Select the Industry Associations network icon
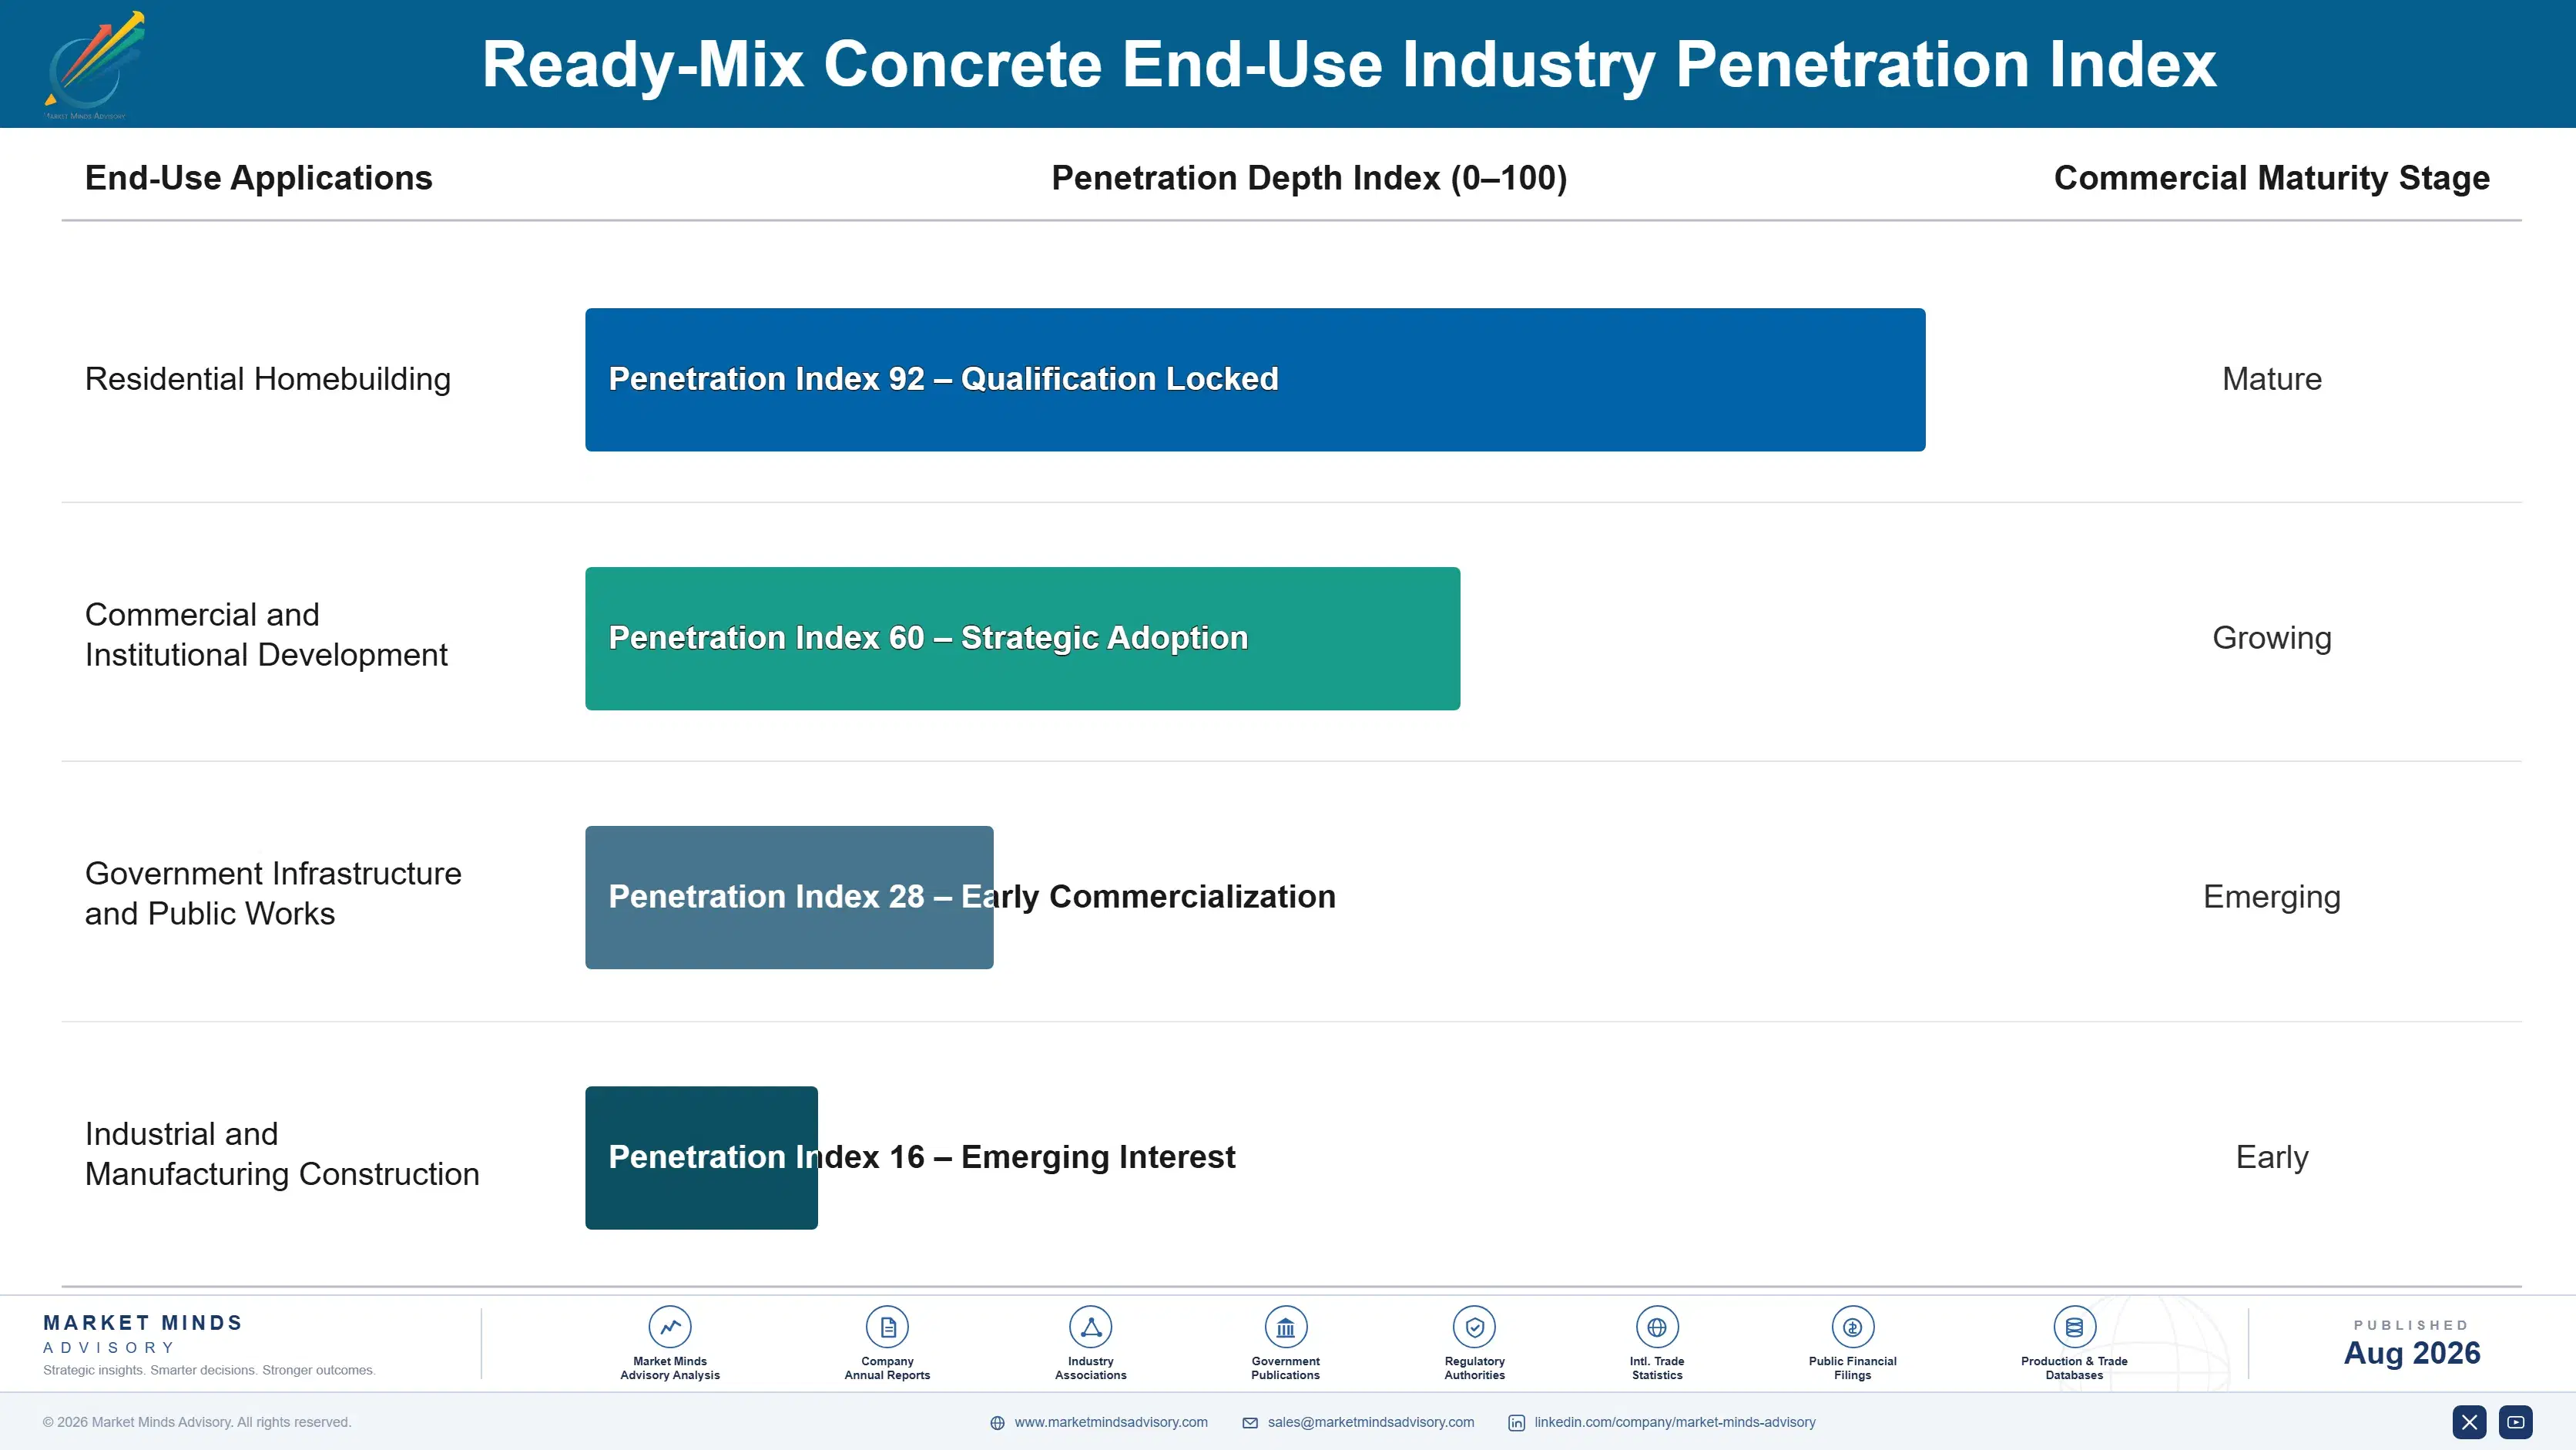This screenshot has width=2576, height=1450. click(1091, 1327)
